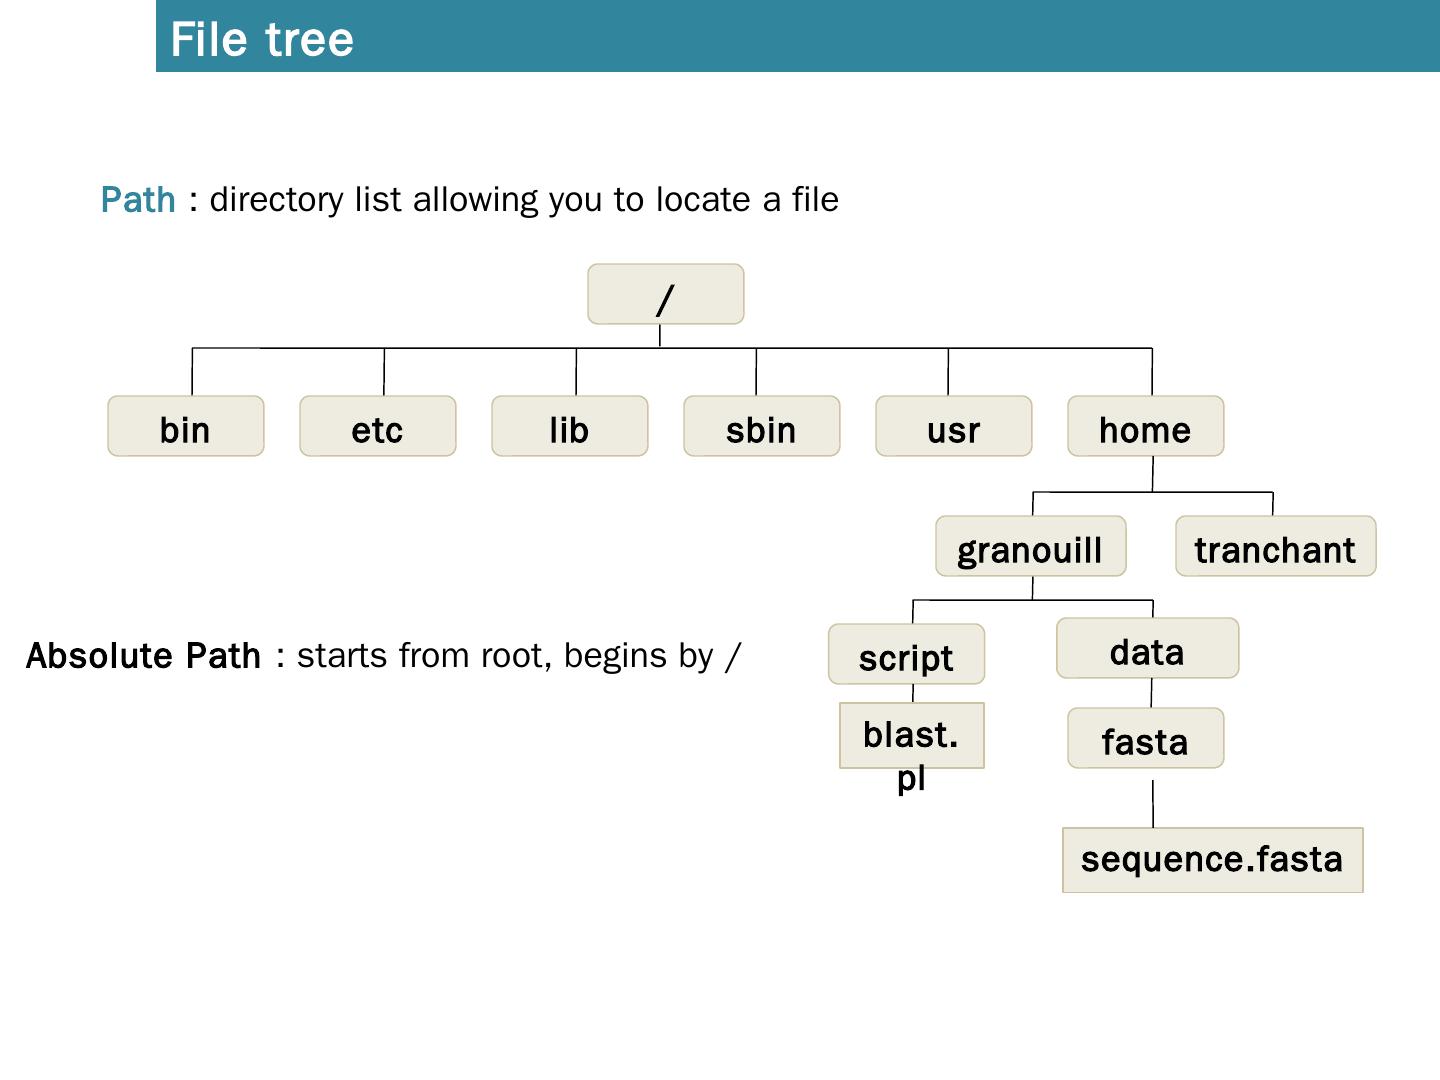Click the usr directory box

tap(954, 427)
